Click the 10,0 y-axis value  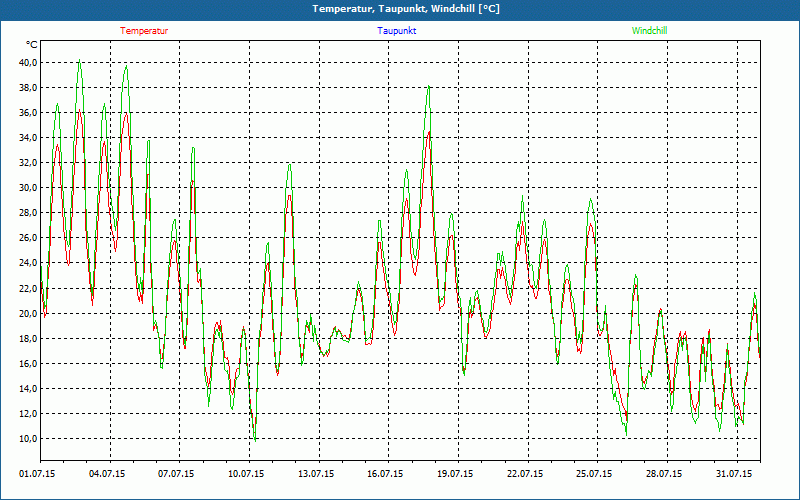(x=28, y=438)
